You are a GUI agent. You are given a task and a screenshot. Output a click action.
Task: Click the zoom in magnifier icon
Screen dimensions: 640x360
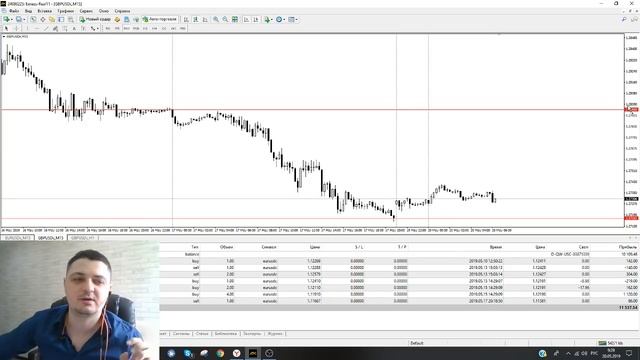coord(216,19)
